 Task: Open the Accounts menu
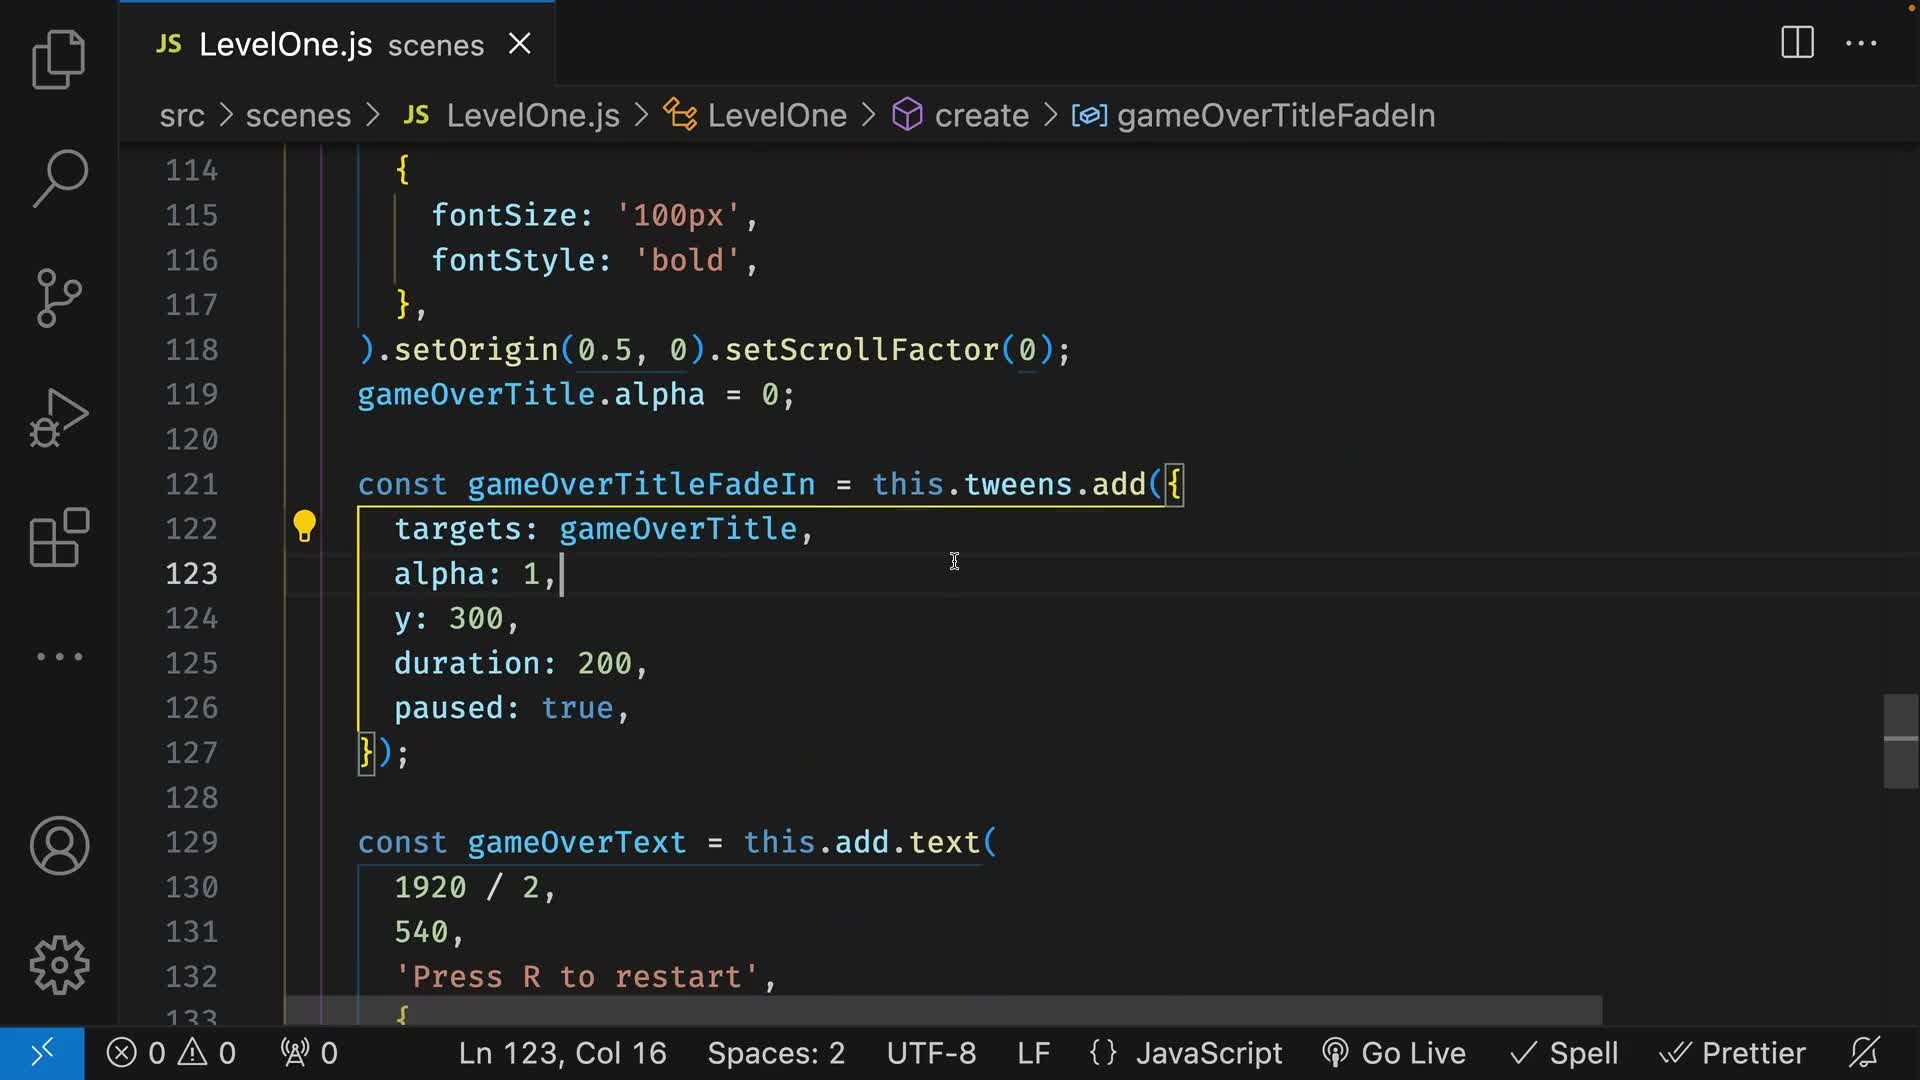59,845
